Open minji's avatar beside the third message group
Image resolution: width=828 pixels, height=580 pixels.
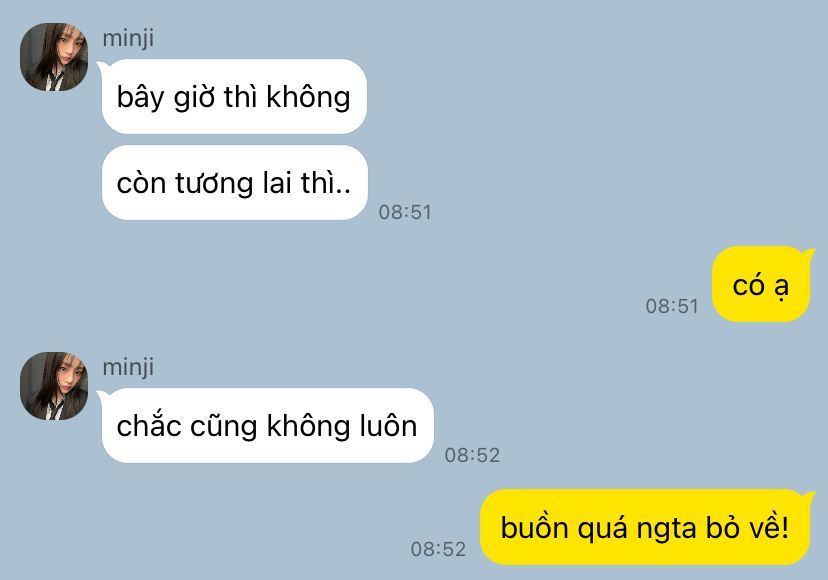point(54,386)
